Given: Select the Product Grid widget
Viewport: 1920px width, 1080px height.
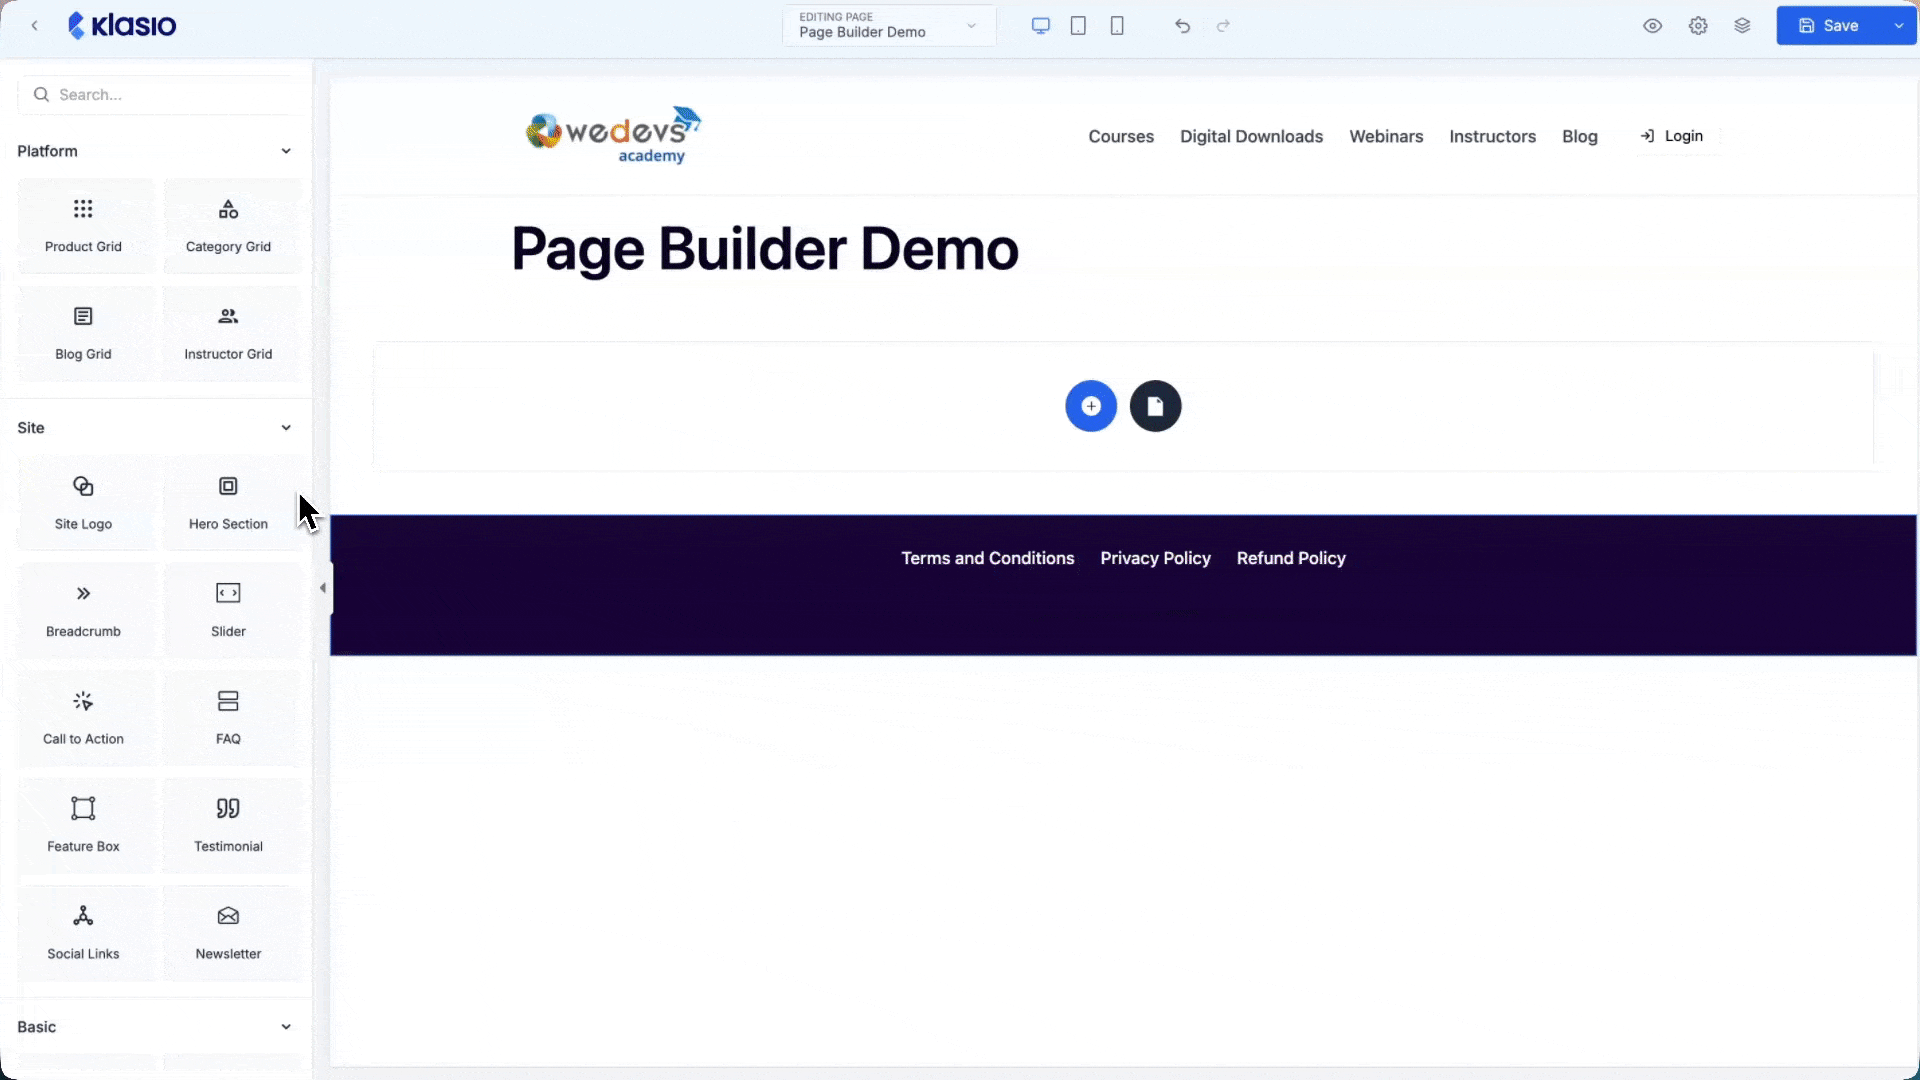Looking at the screenshot, I should pyautogui.click(x=83, y=225).
